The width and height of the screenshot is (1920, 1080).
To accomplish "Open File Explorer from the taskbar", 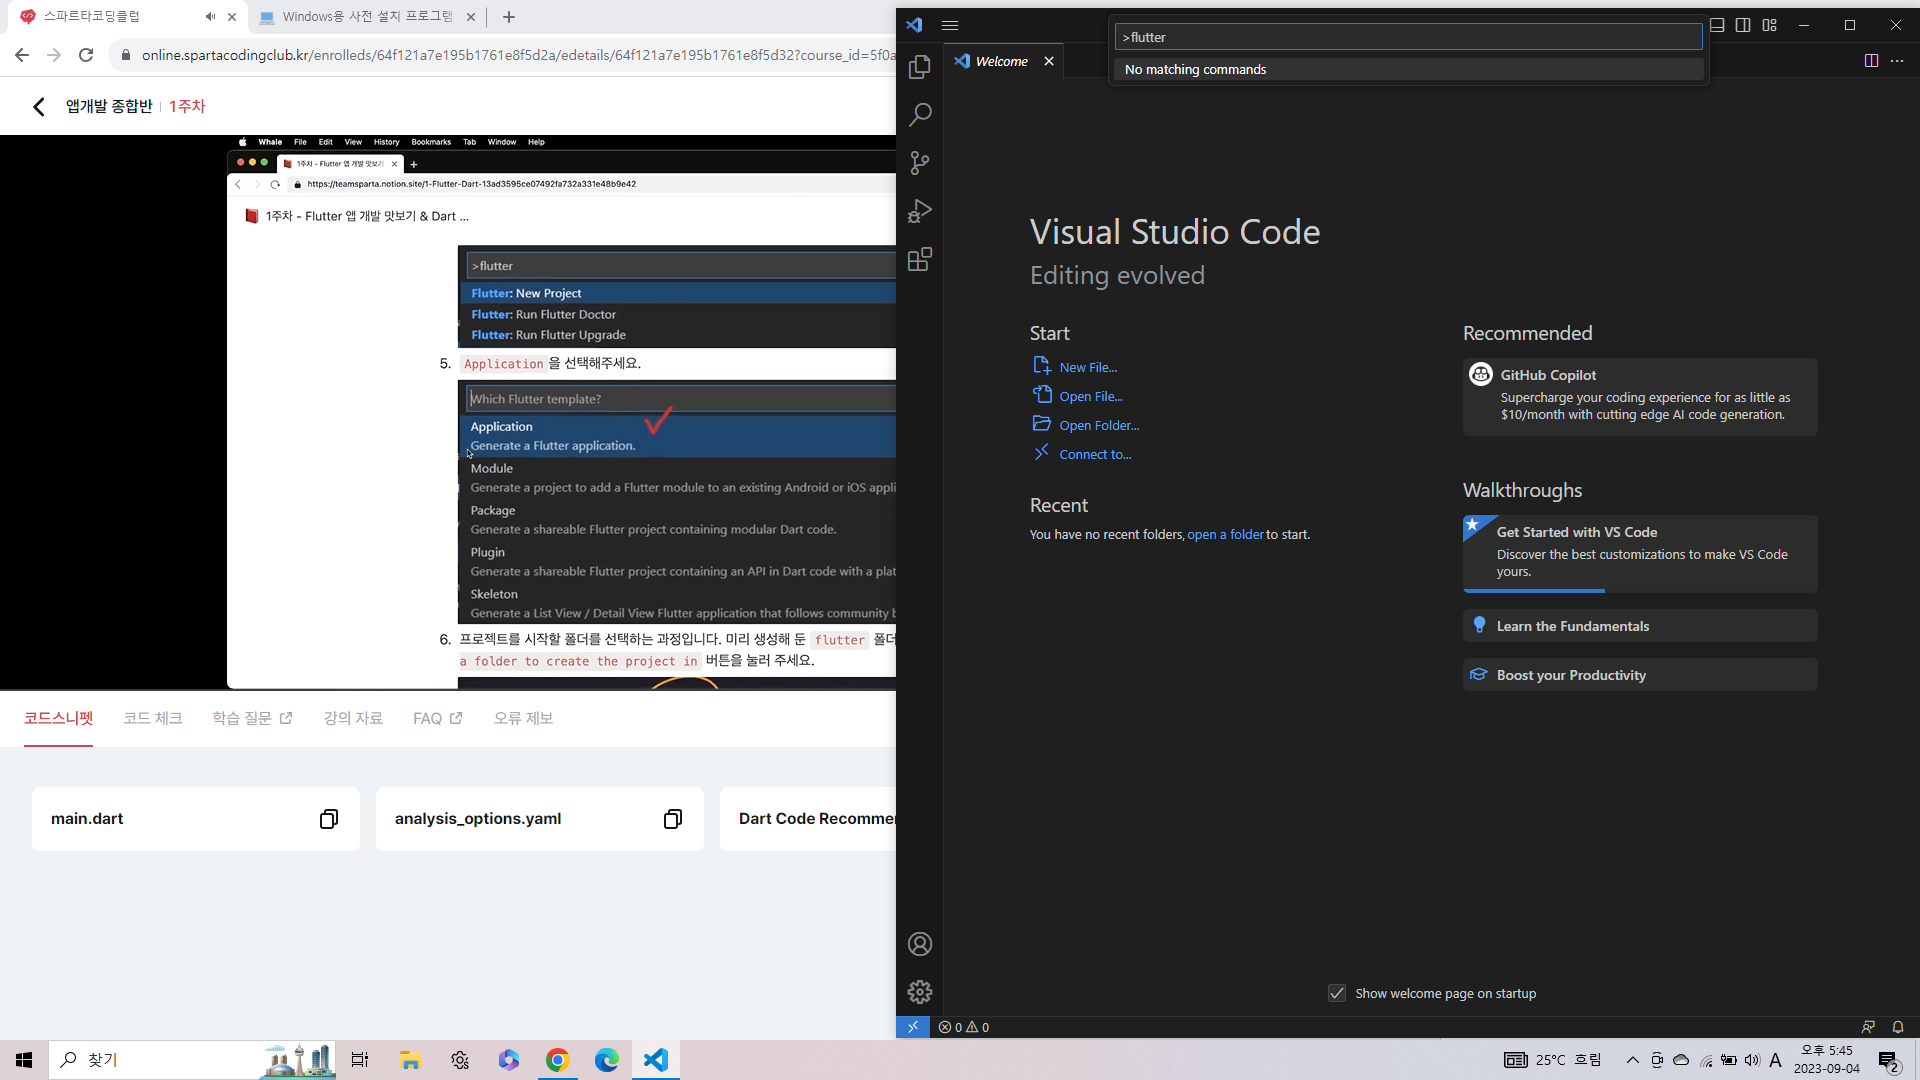I will coord(410,1060).
